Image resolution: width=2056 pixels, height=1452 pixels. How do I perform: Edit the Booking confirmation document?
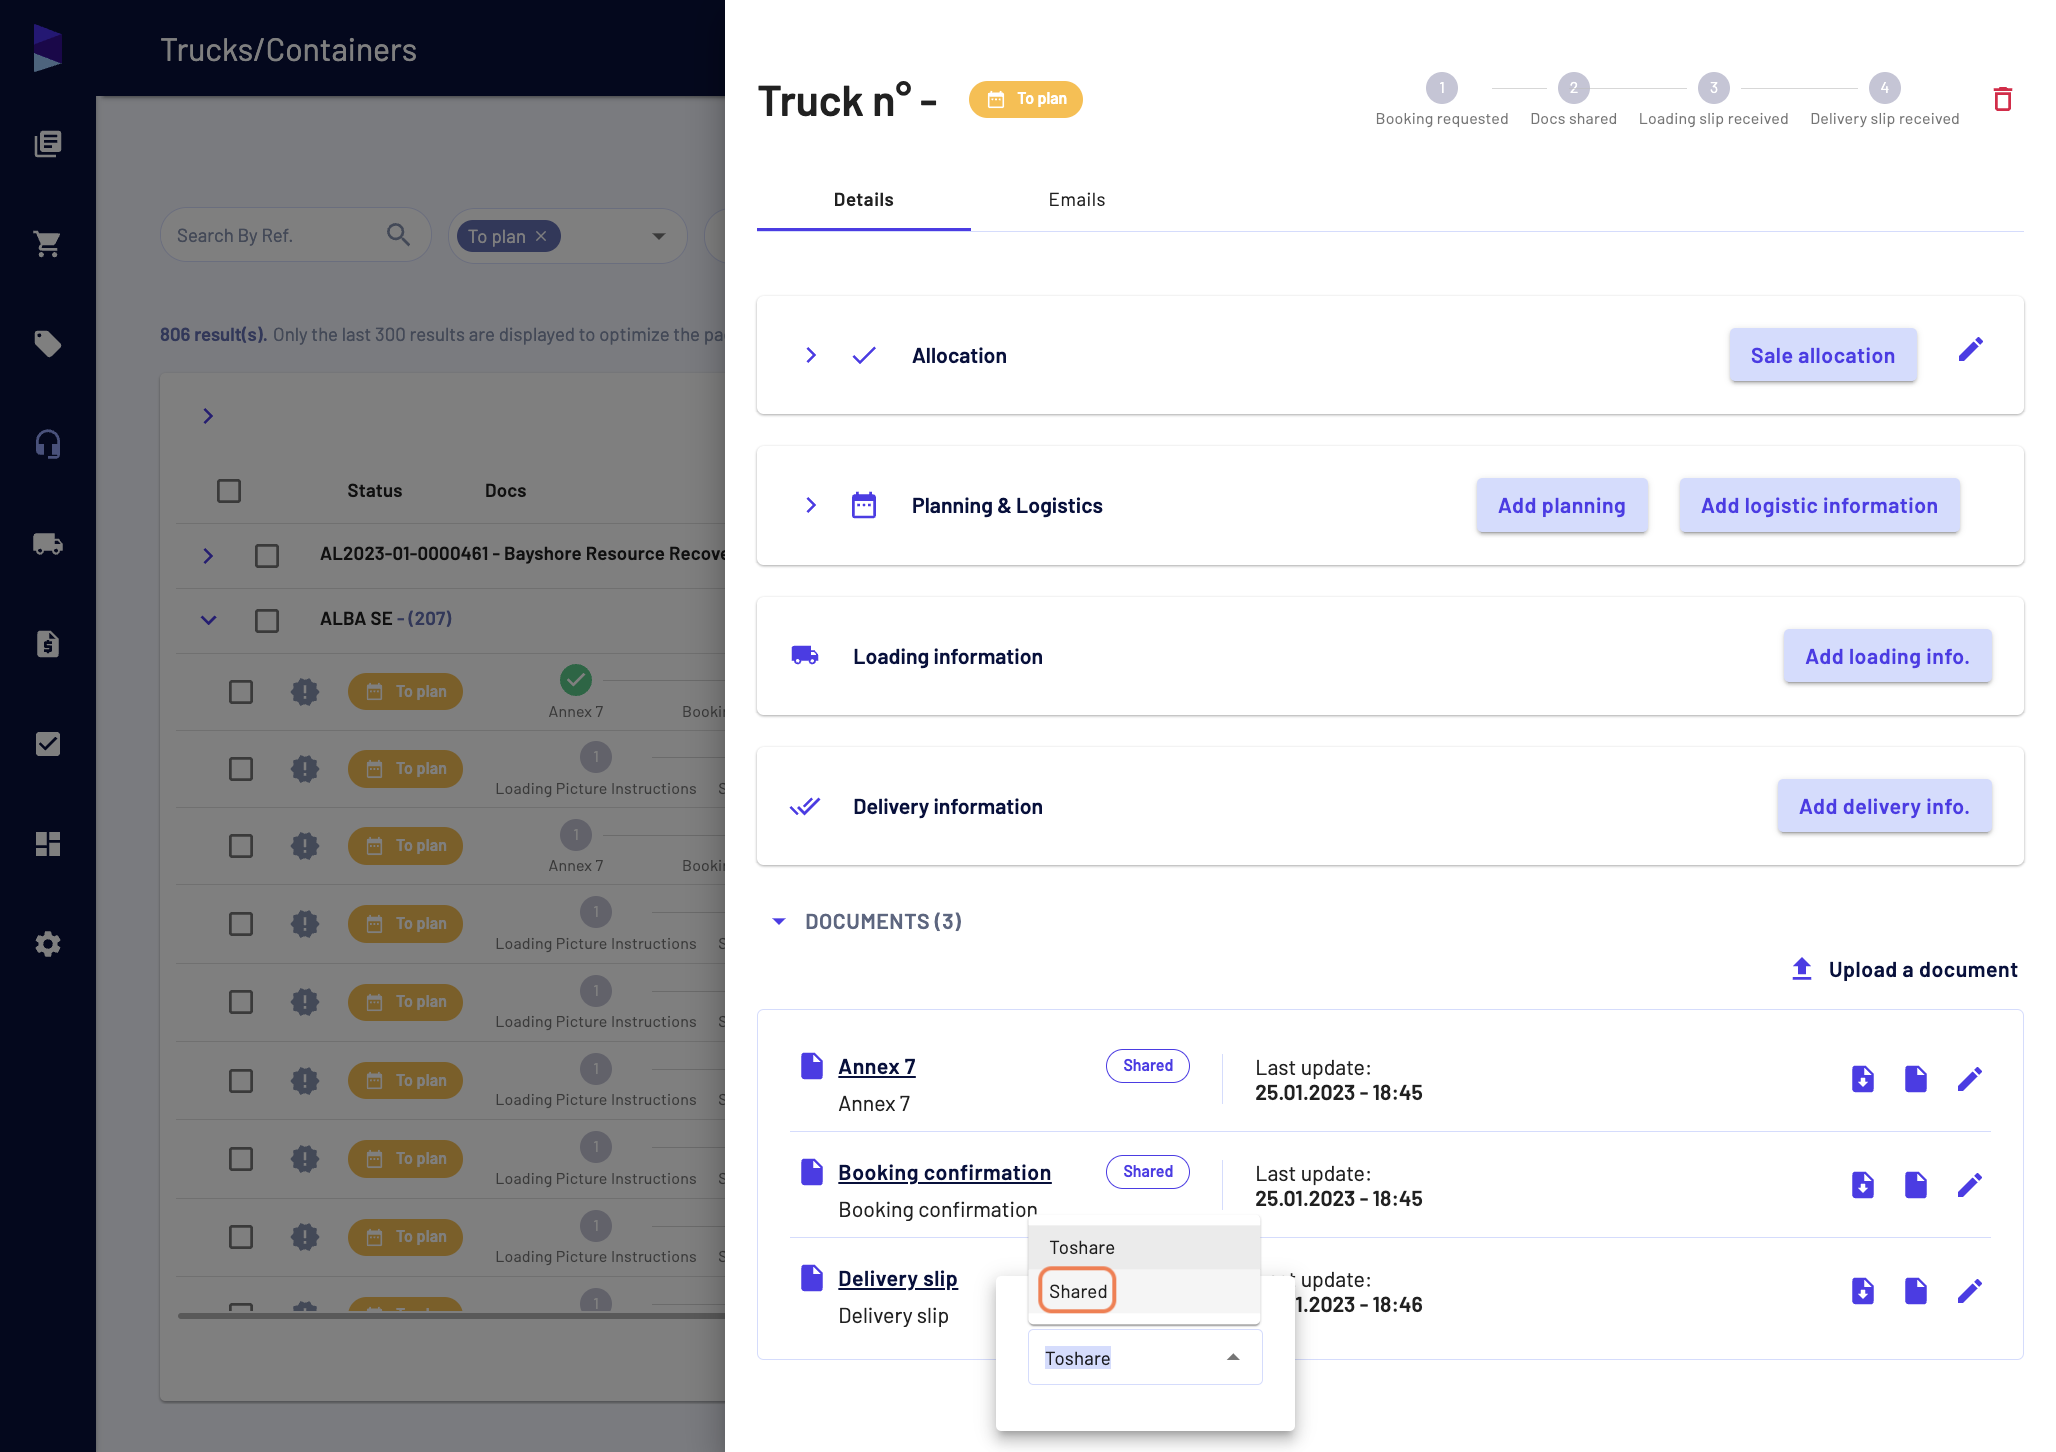[1969, 1185]
